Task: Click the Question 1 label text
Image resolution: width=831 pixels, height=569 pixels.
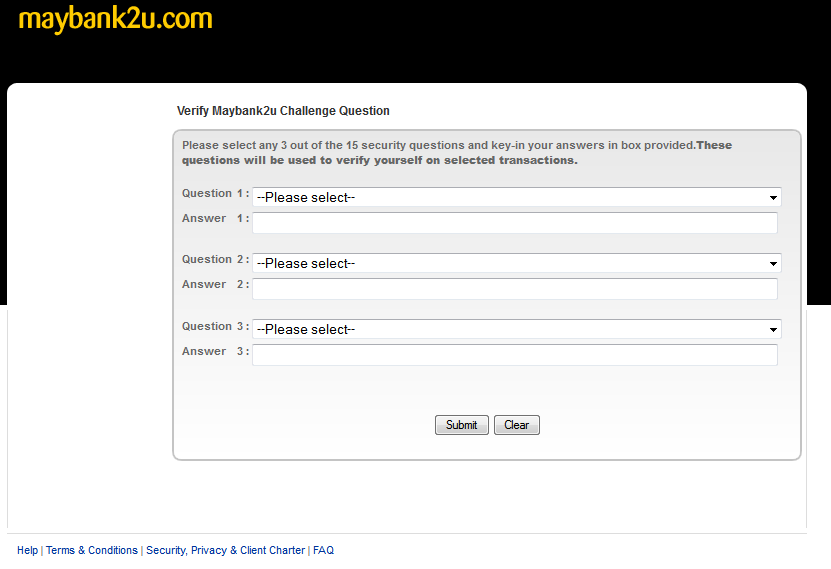Action: [215, 193]
